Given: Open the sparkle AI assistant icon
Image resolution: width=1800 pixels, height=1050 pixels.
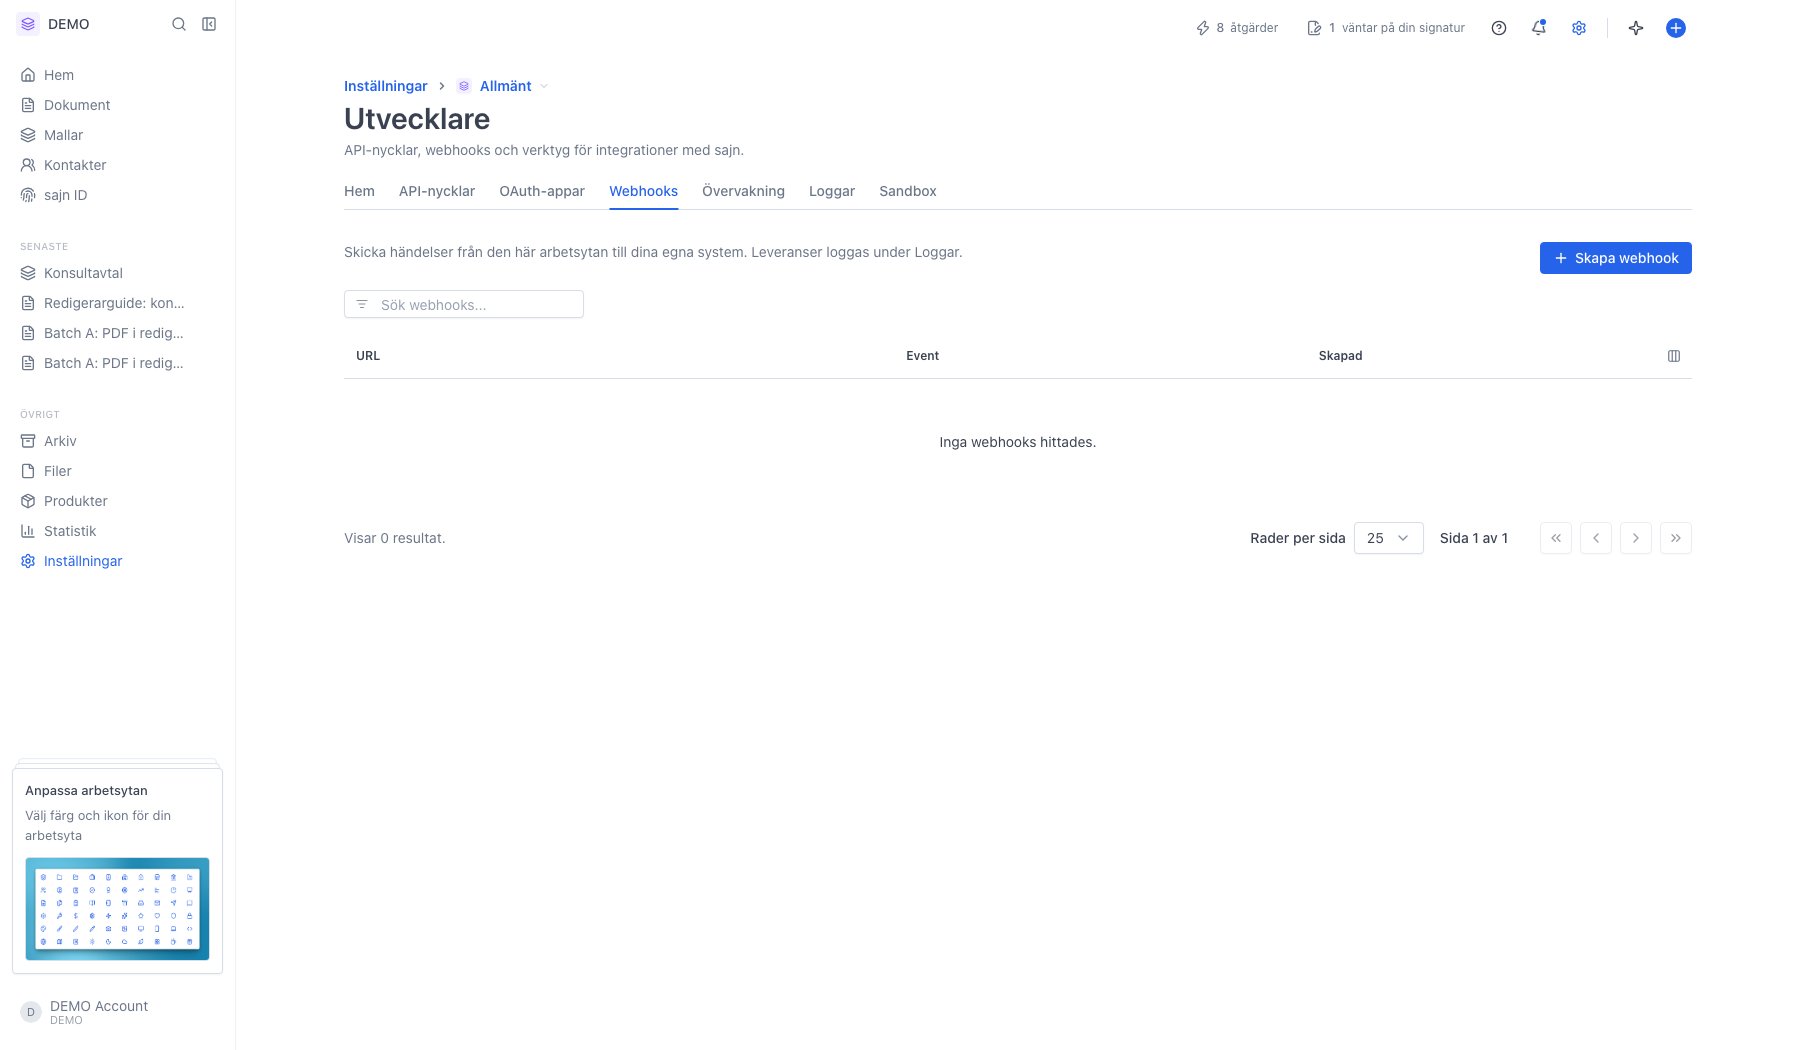Looking at the screenshot, I should coord(1636,28).
